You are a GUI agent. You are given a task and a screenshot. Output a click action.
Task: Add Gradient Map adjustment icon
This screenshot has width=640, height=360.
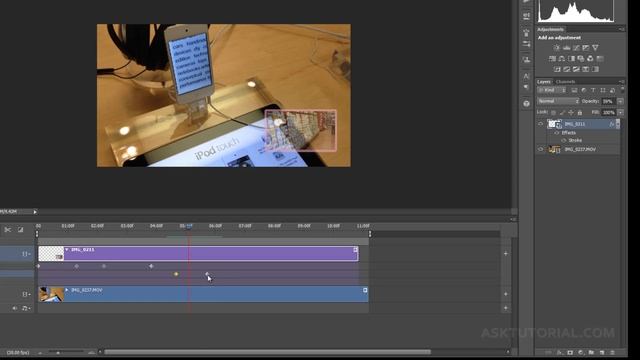coord(596,69)
